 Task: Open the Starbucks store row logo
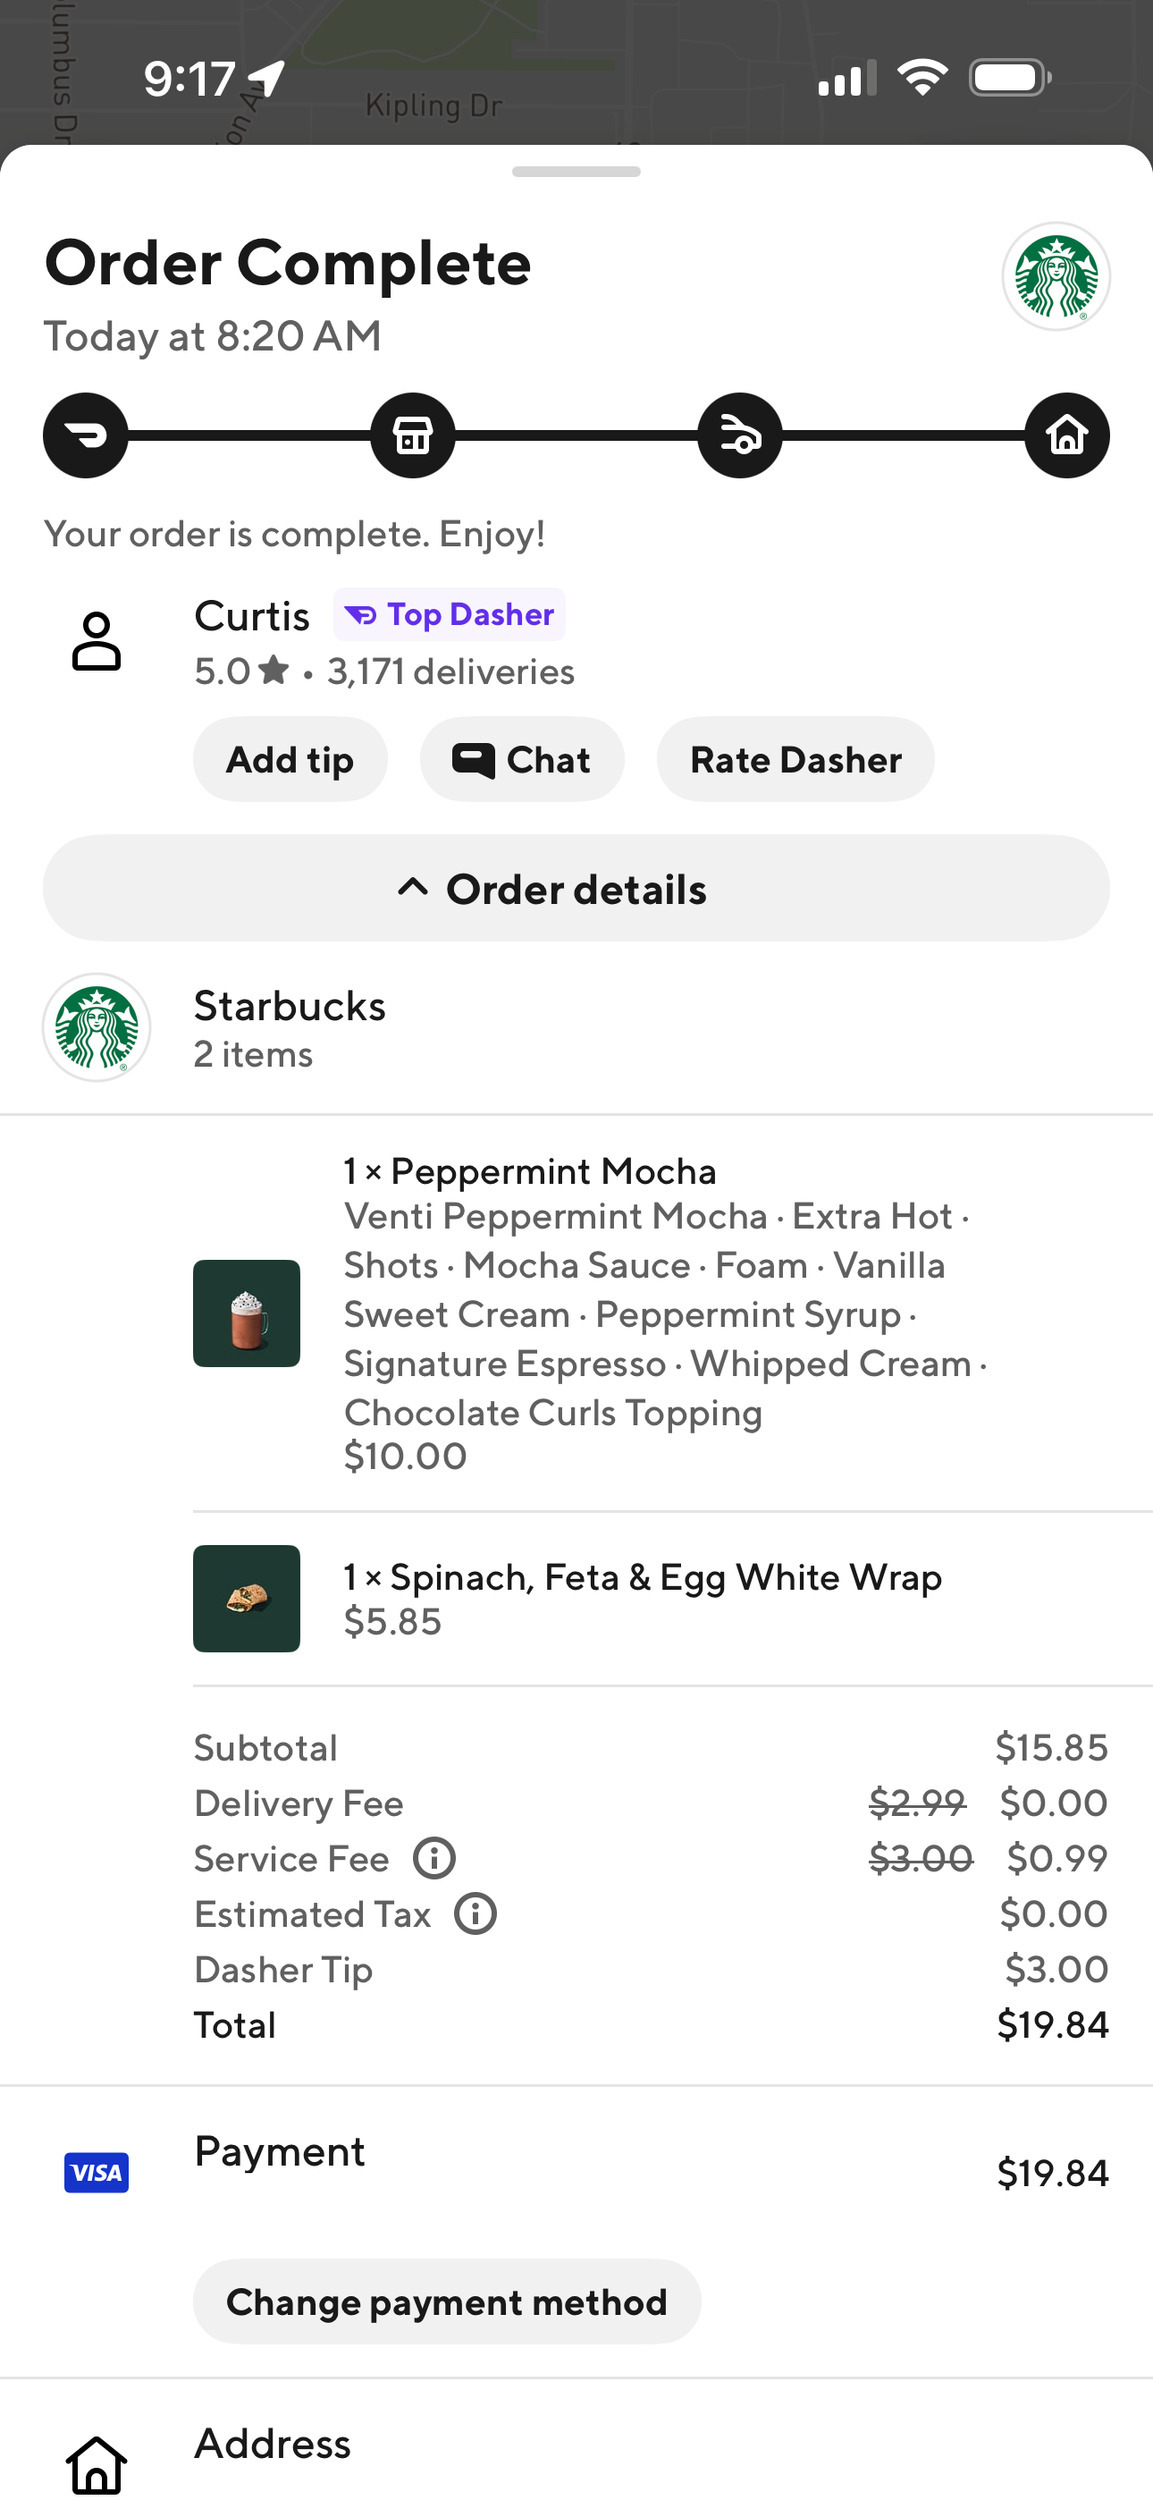pos(96,1027)
